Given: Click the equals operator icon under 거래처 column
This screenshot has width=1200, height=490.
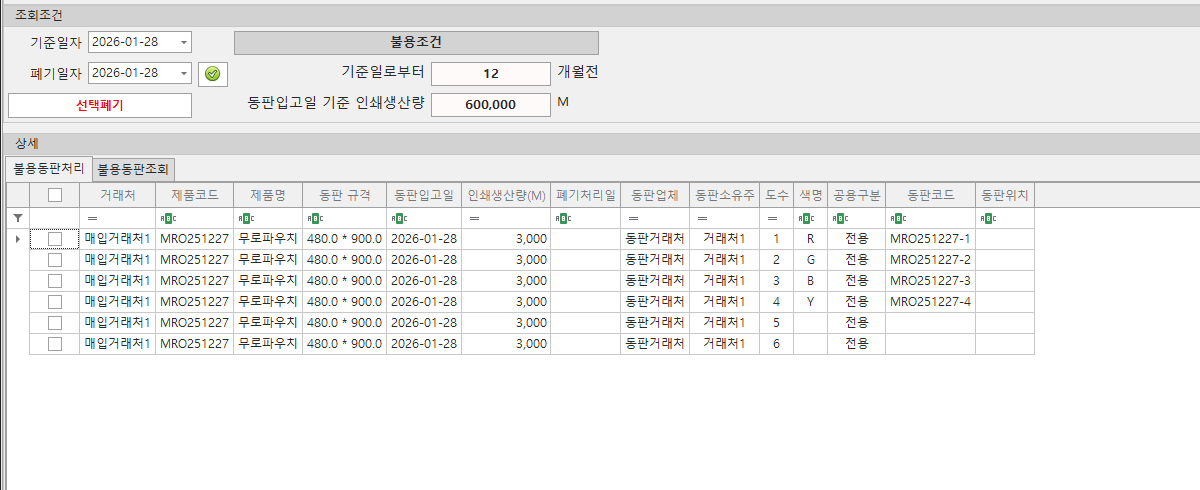Looking at the screenshot, I should pyautogui.click(x=92, y=218).
